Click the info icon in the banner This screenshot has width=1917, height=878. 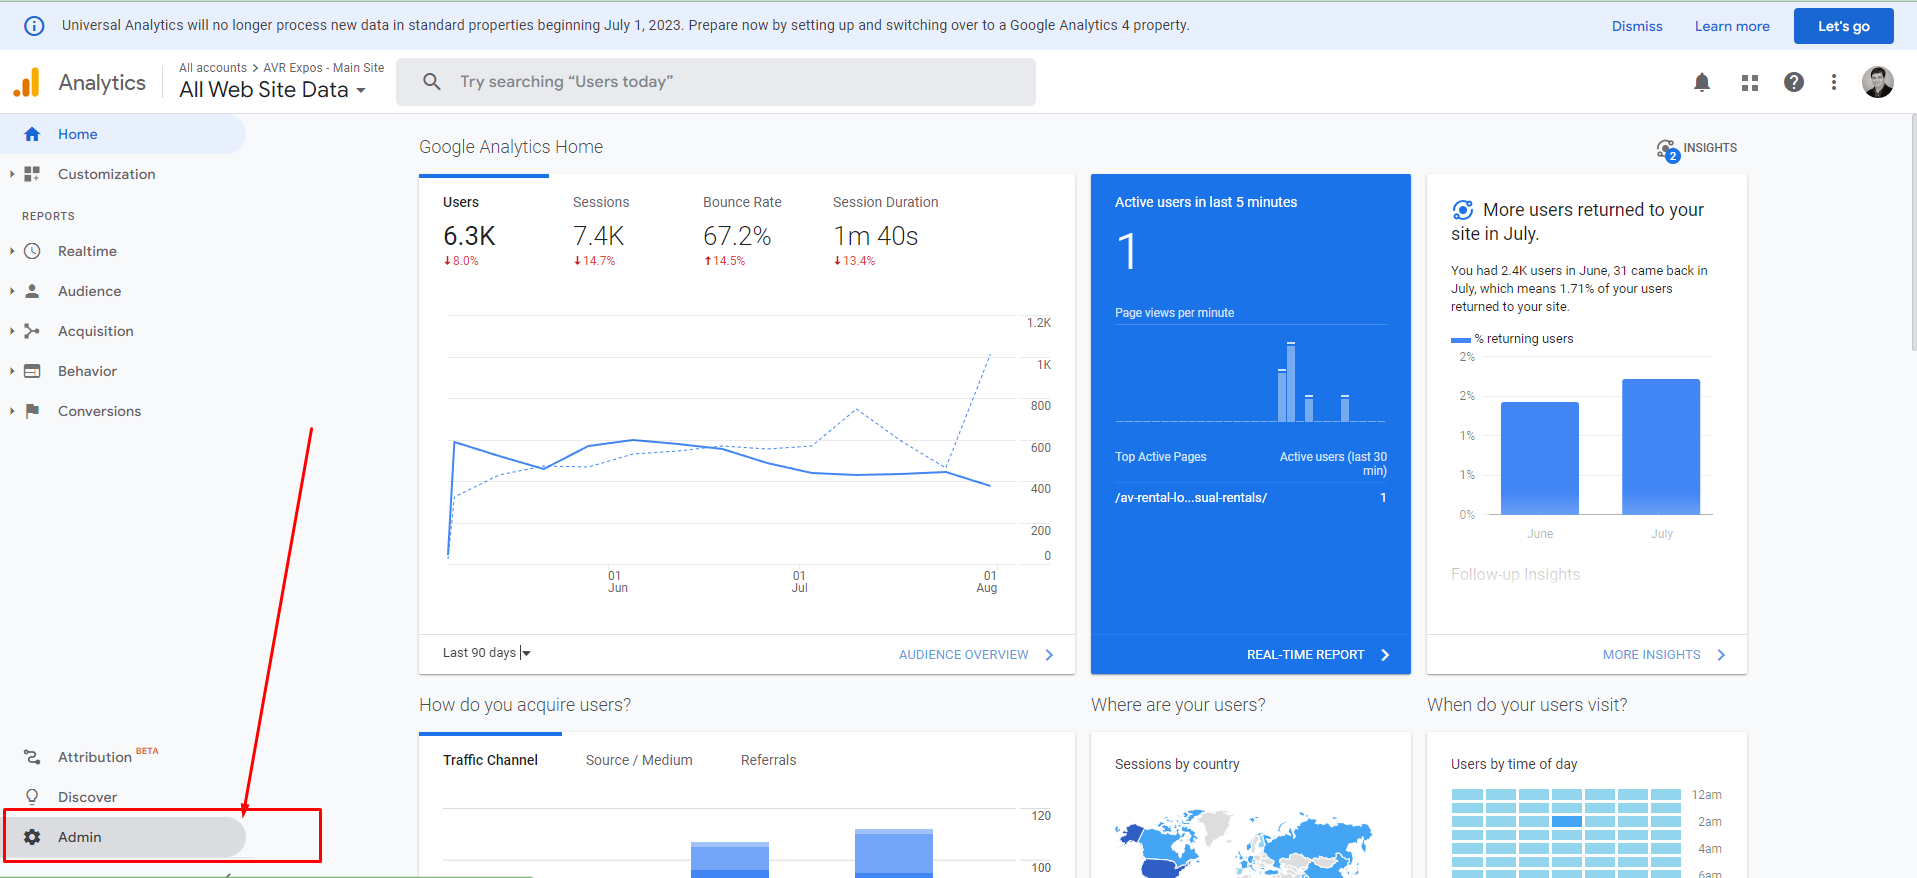[x=34, y=26]
